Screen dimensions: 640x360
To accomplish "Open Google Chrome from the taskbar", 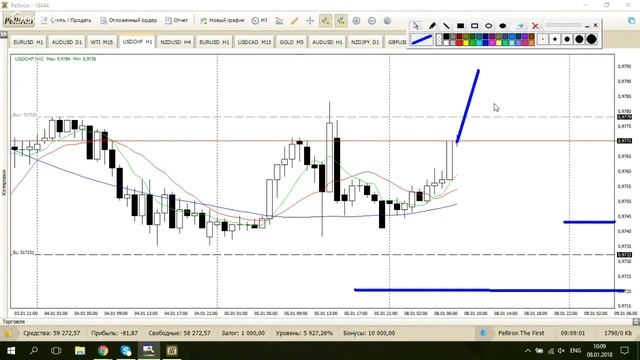I will tap(103, 351).
